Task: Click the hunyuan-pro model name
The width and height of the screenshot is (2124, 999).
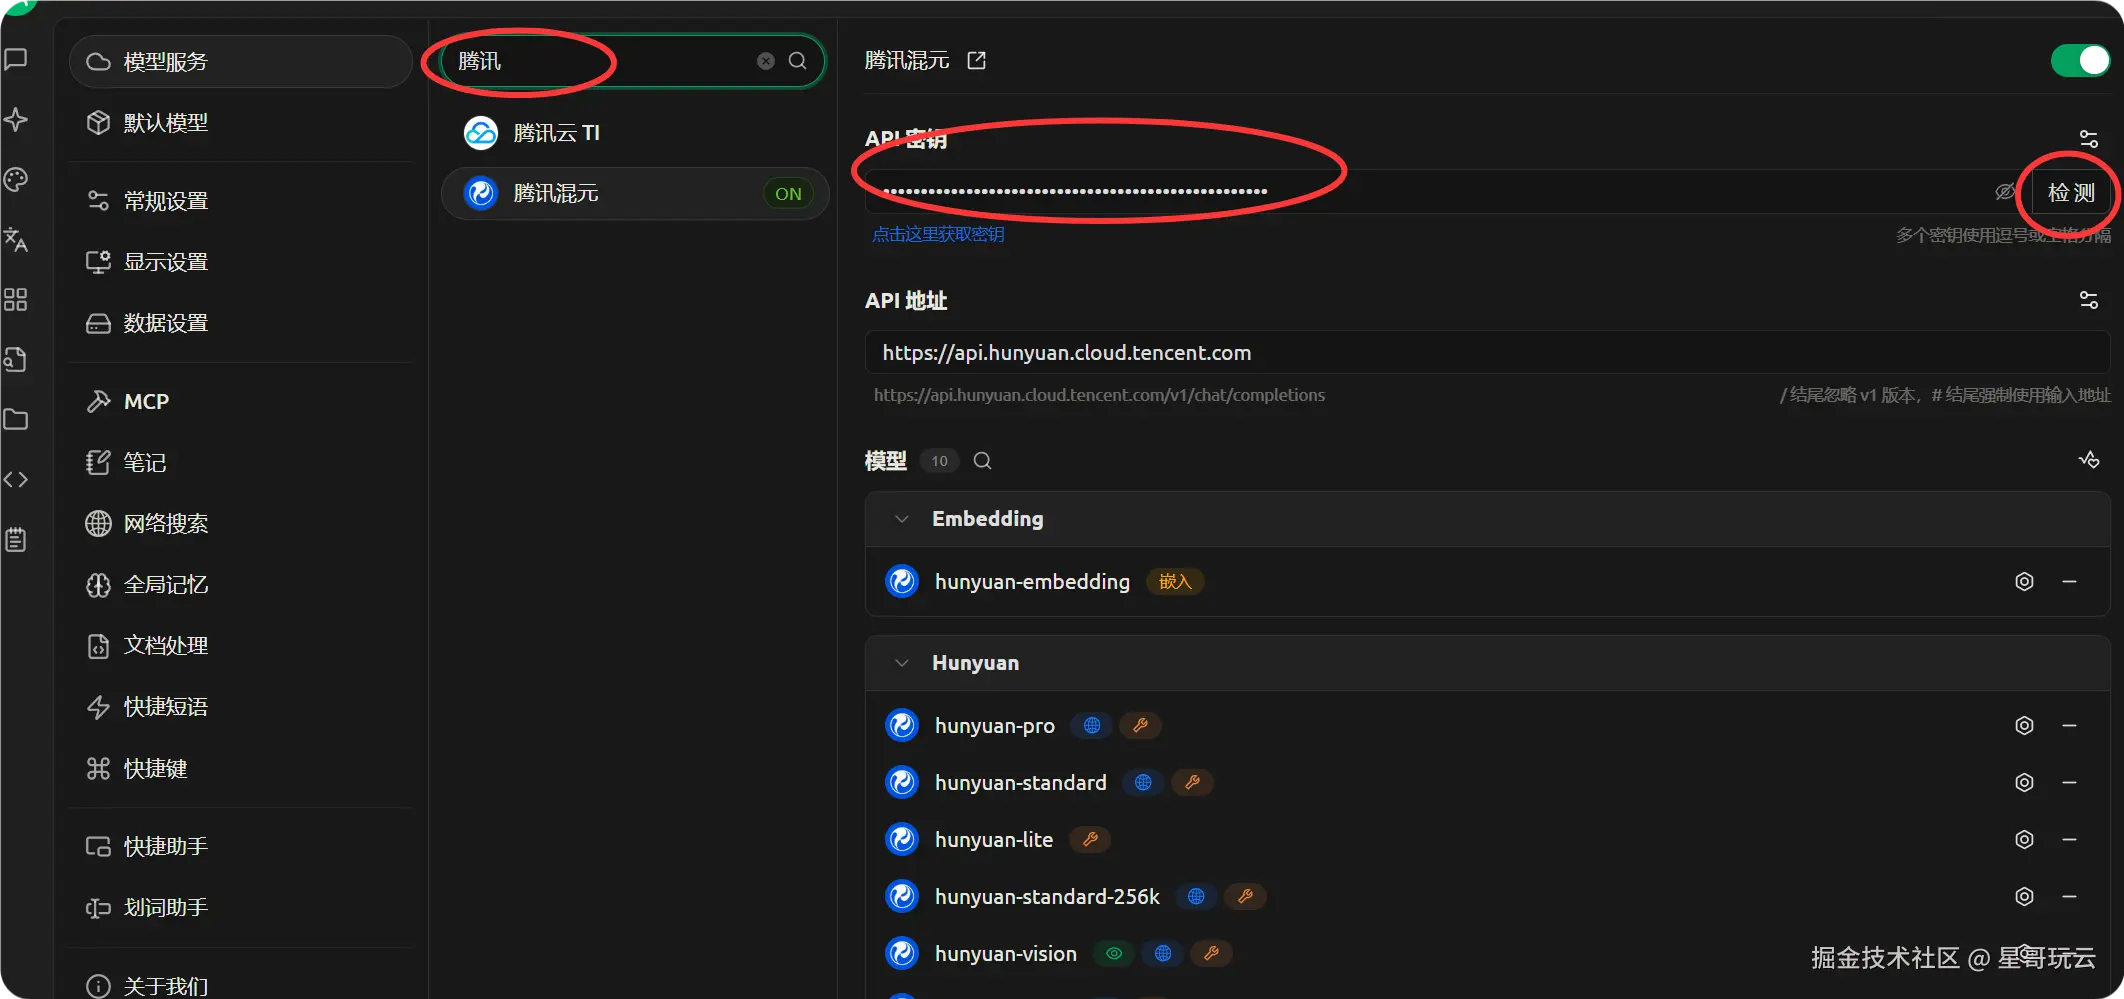Action: click(995, 726)
